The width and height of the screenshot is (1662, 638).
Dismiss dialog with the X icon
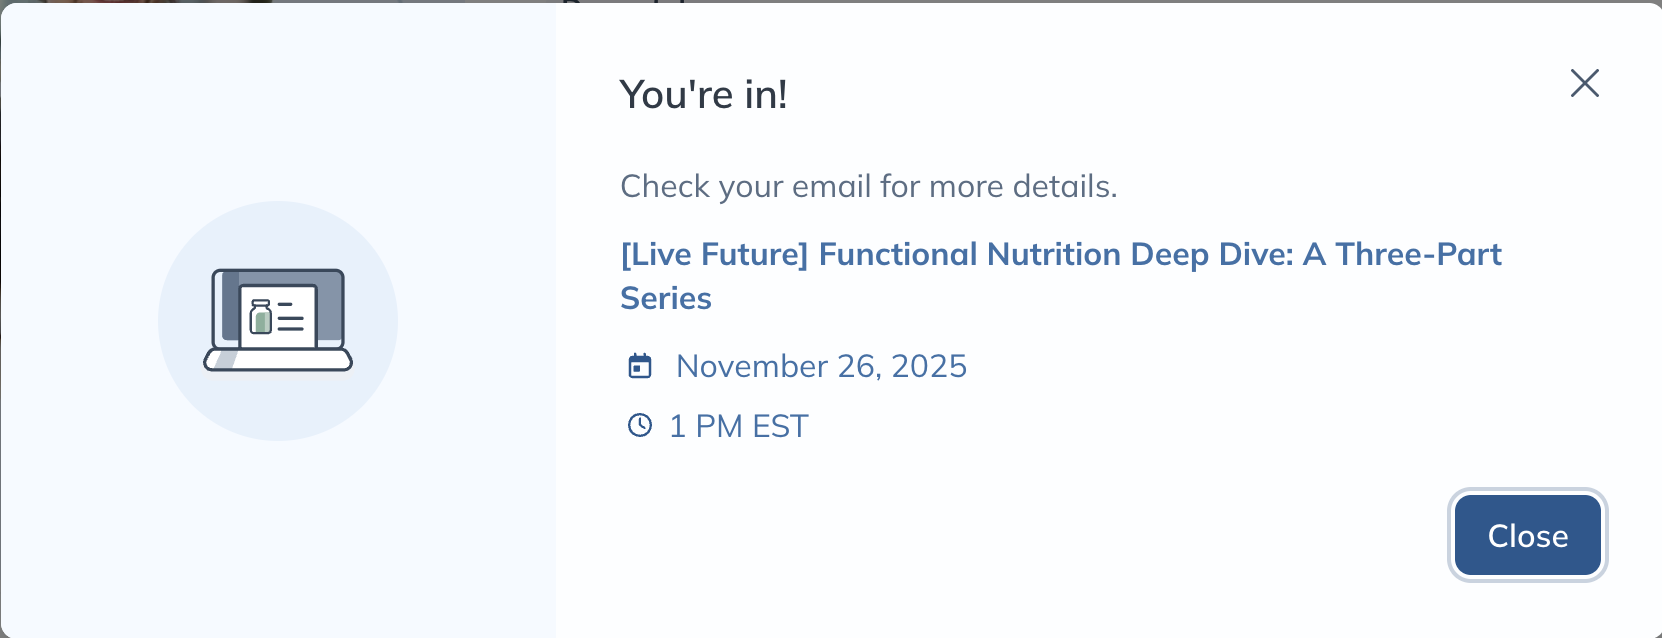(x=1584, y=83)
